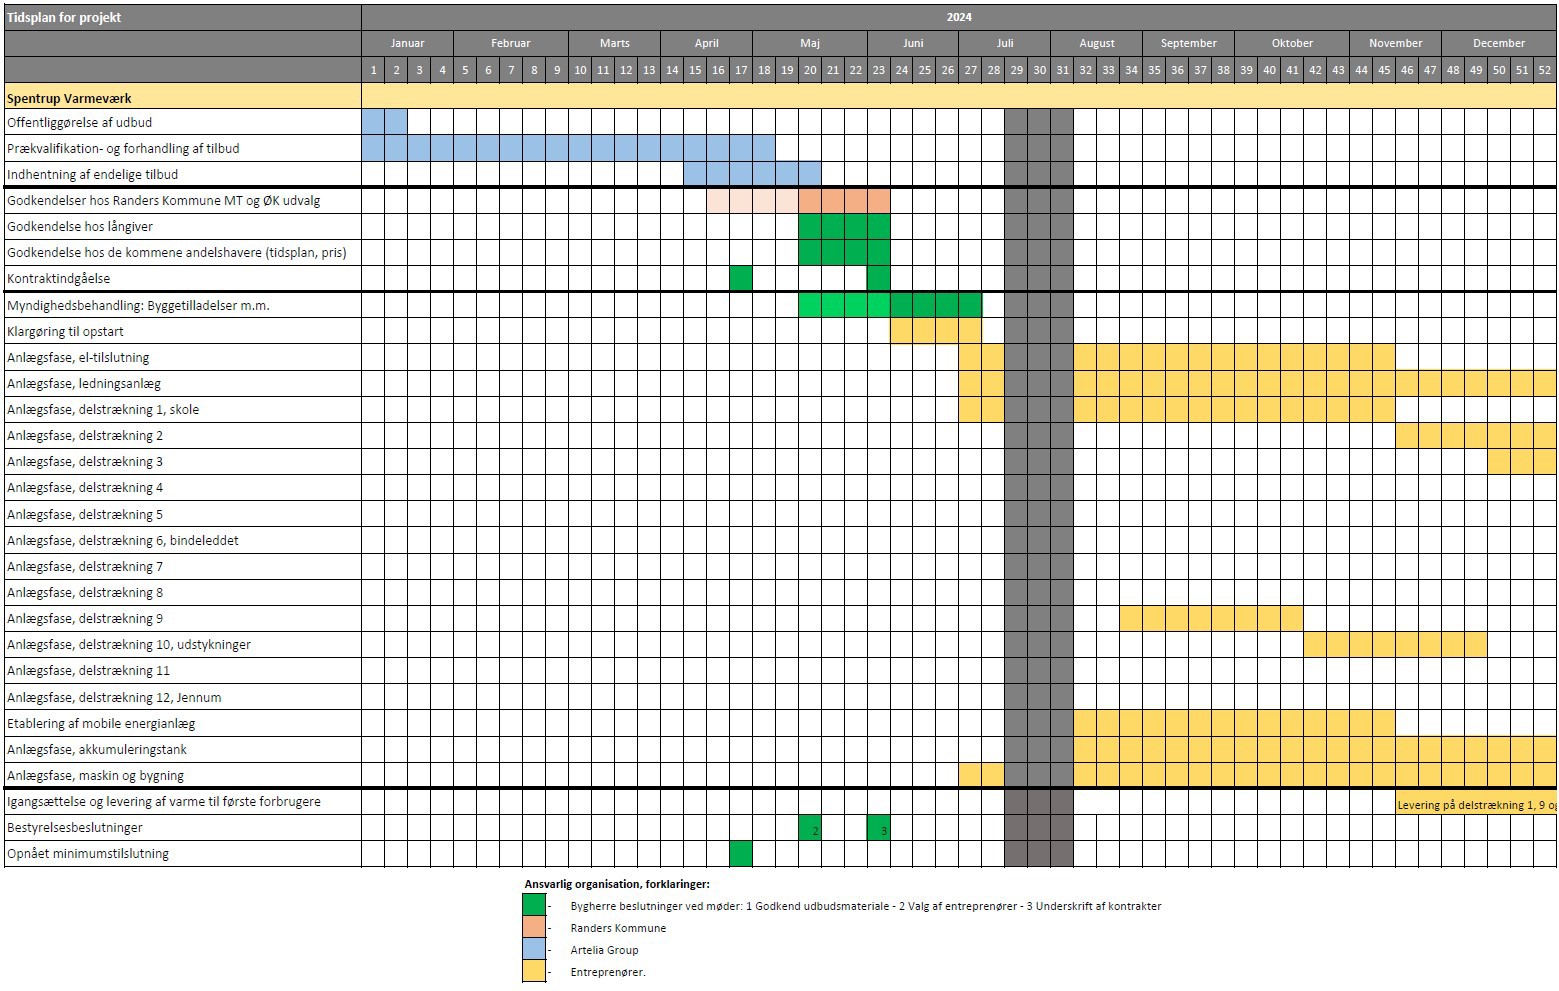Select the "Oktober" month header
Viewport: 1559px width, 991px height.
1292,43
